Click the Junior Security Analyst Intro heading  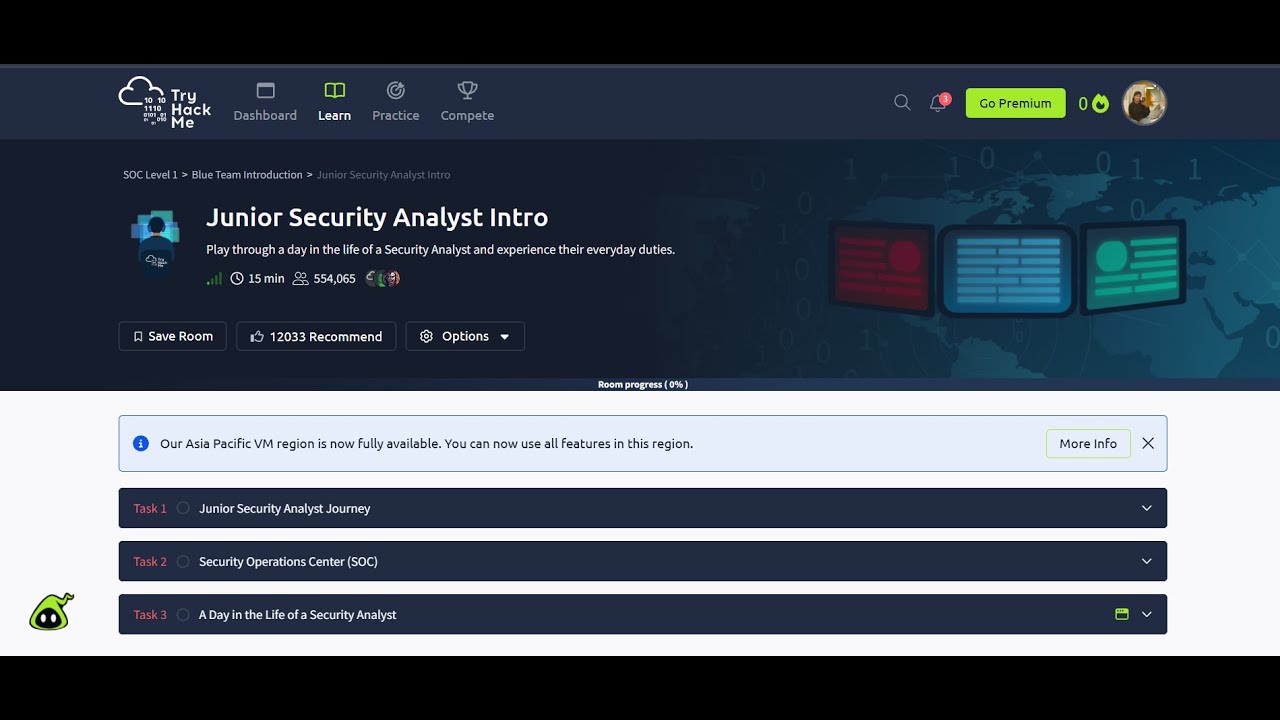point(377,217)
